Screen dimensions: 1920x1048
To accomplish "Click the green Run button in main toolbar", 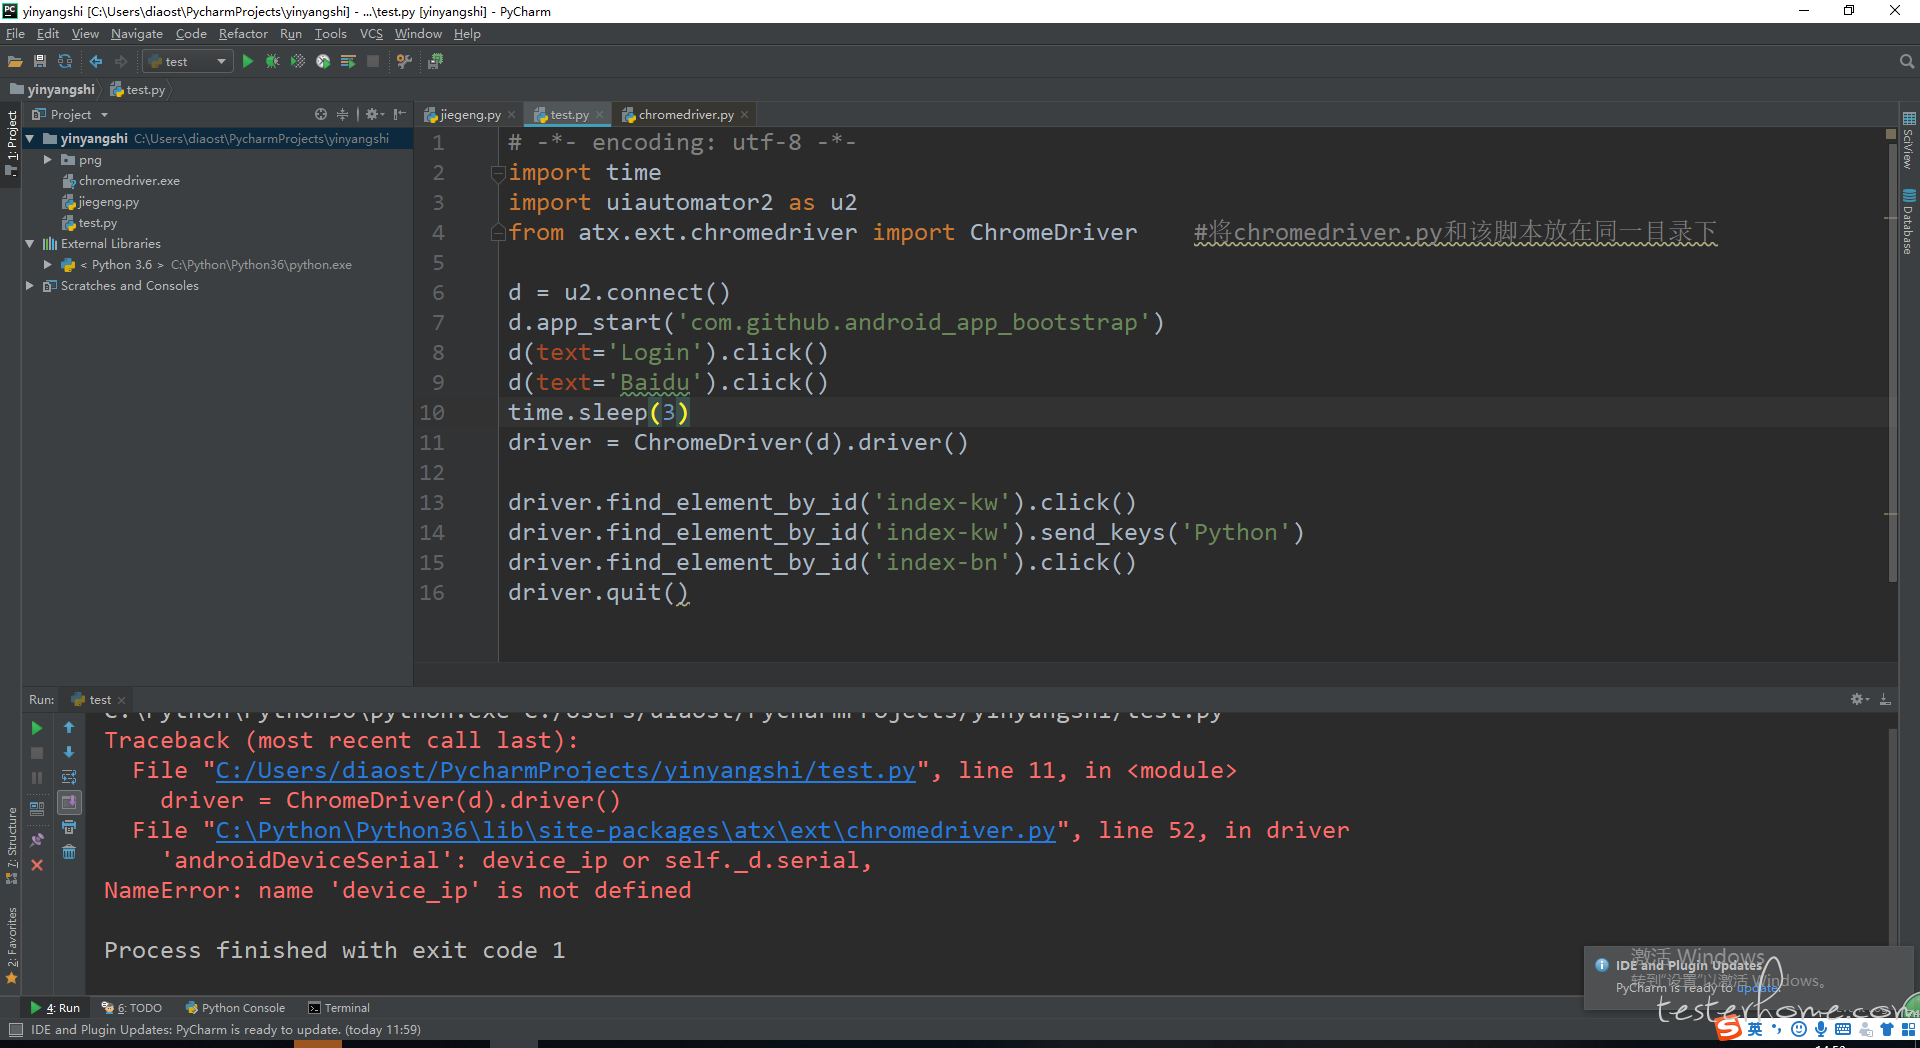I will click(x=248, y=62).
